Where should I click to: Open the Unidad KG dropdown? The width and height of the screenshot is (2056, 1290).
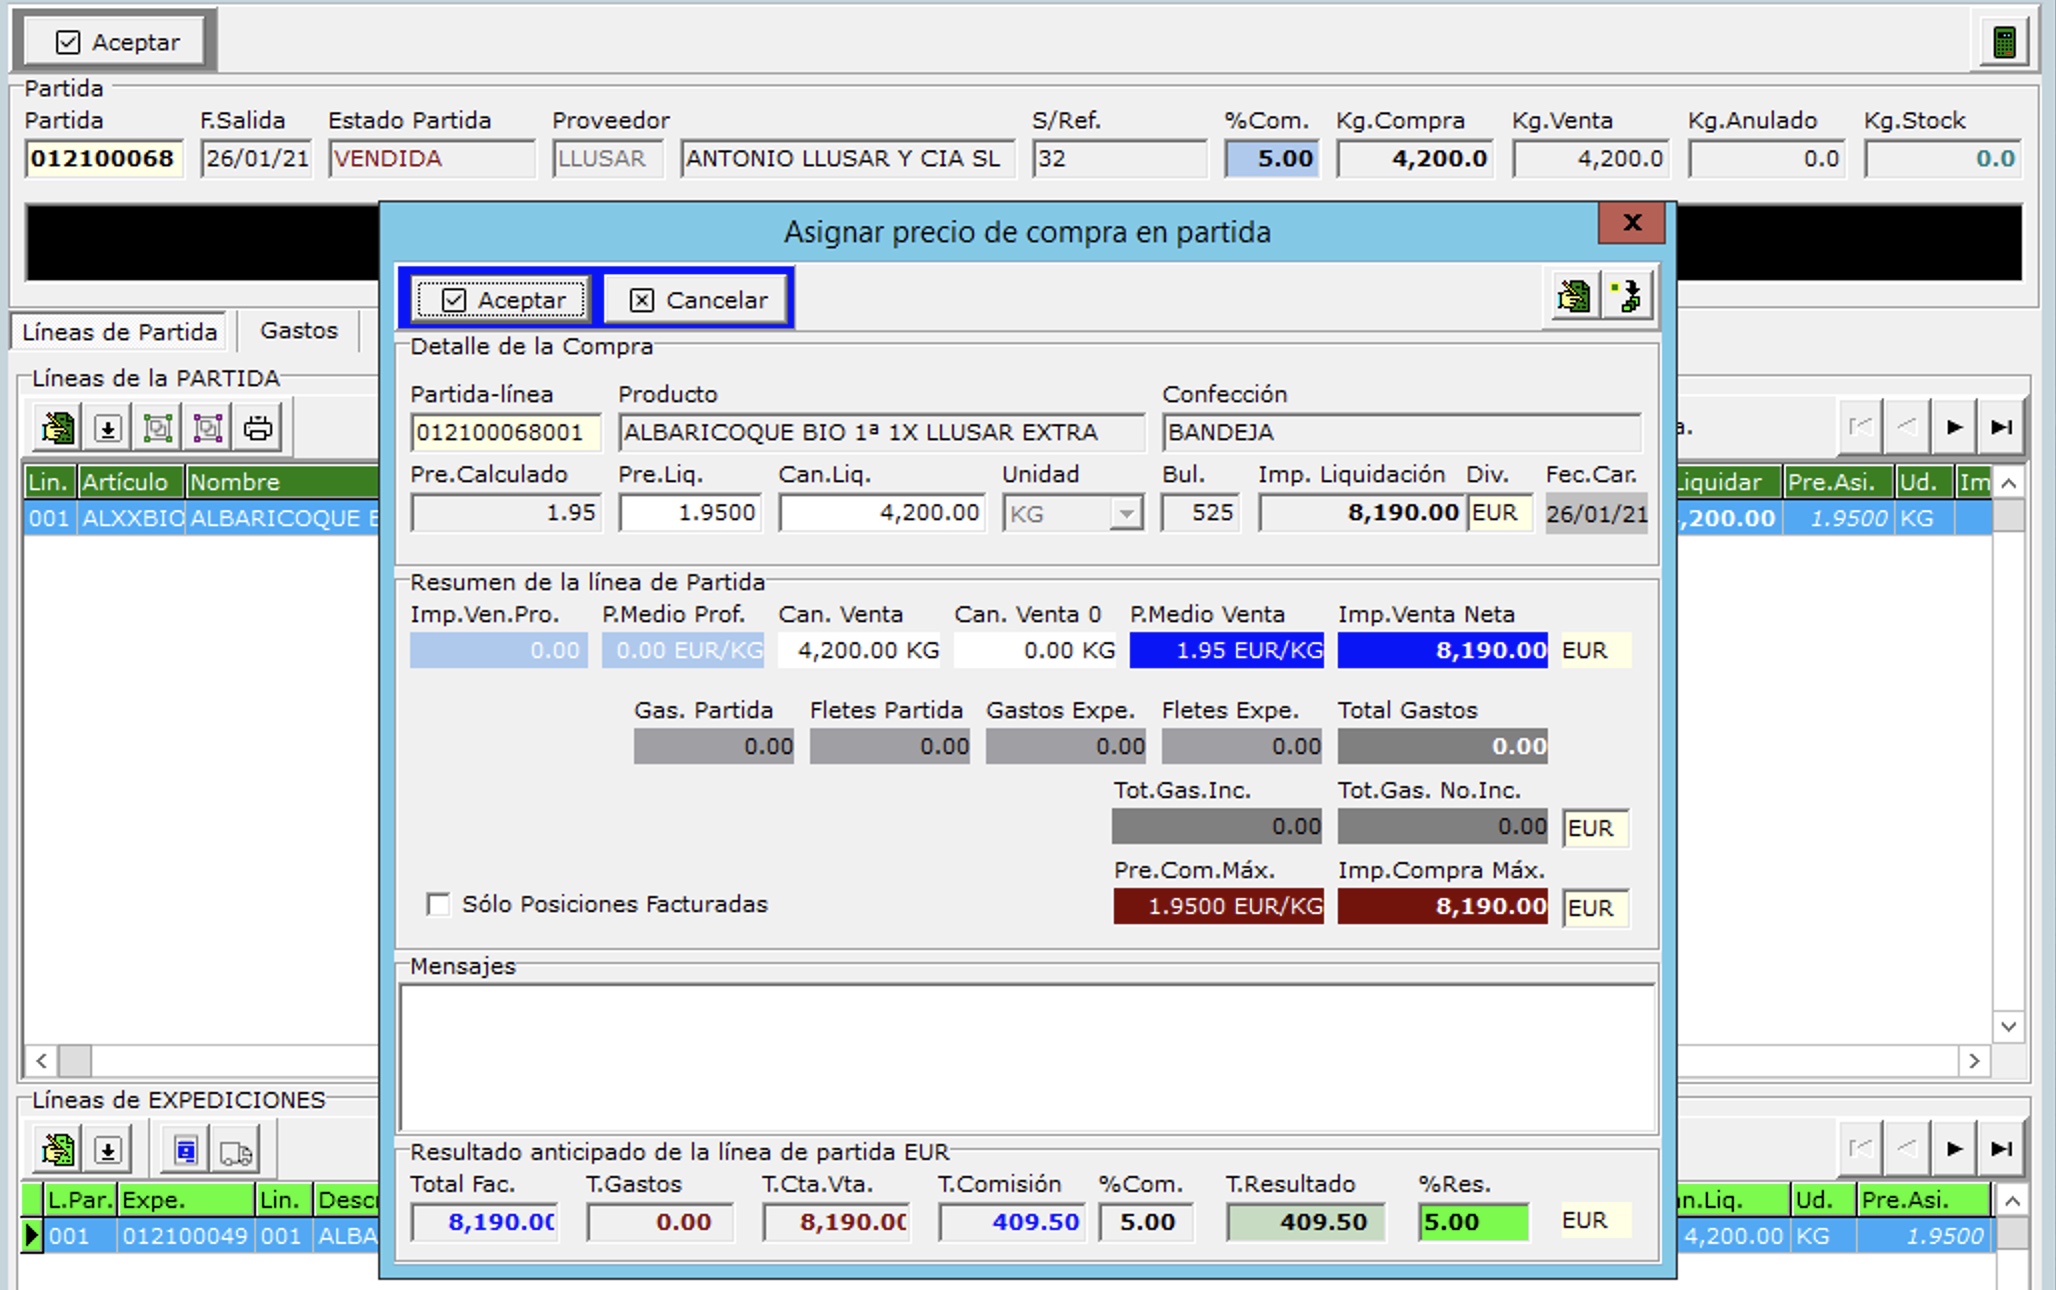(x=1126, y=514)
